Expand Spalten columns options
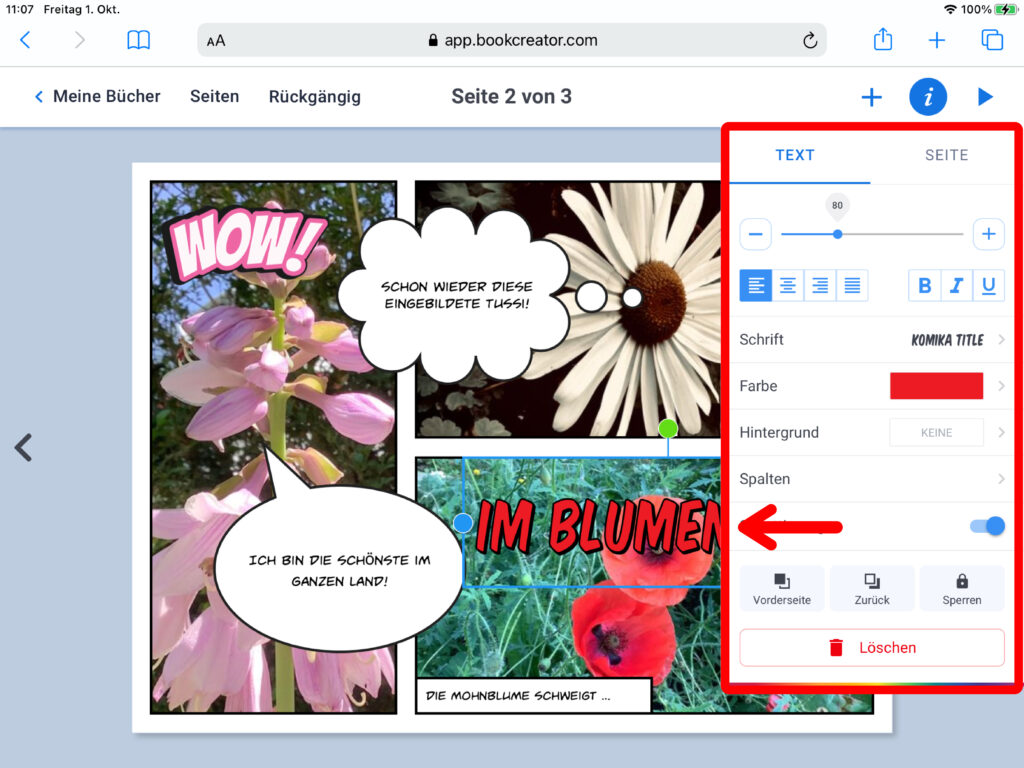Screen dimensions: 1024x768 point(870,479)
